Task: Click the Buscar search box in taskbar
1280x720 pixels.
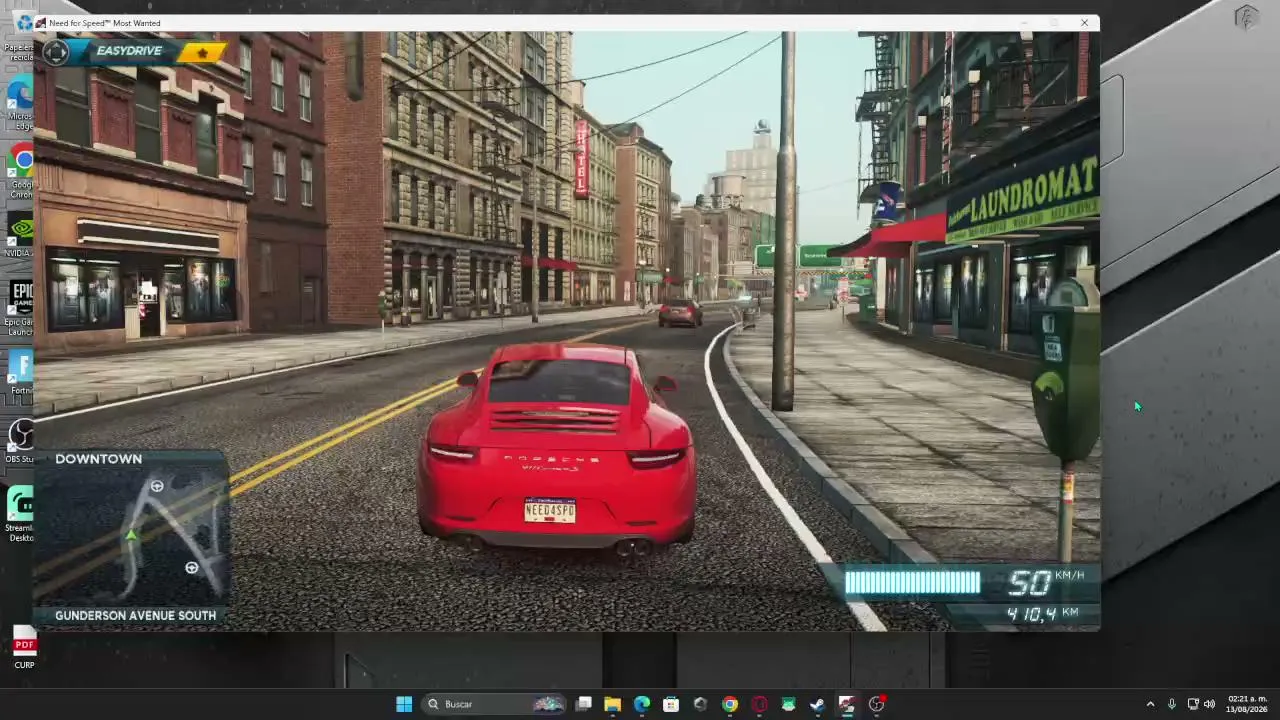Action: (x=495, y=704)
